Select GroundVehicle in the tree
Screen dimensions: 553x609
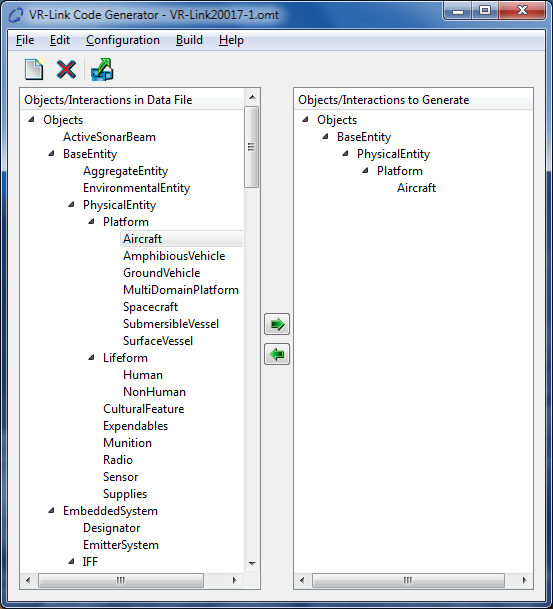click(162, 273)
